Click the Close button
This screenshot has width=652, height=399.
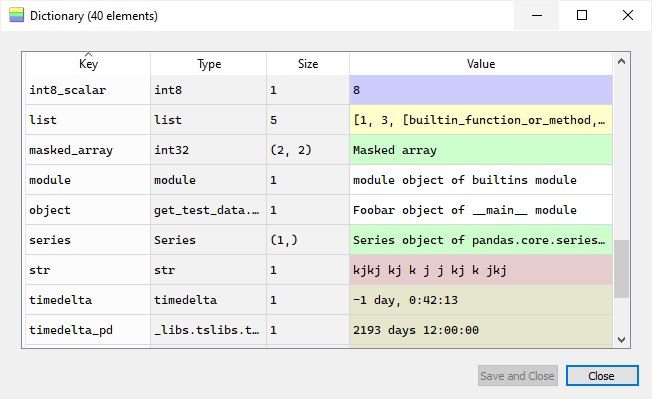pos(602,376)
